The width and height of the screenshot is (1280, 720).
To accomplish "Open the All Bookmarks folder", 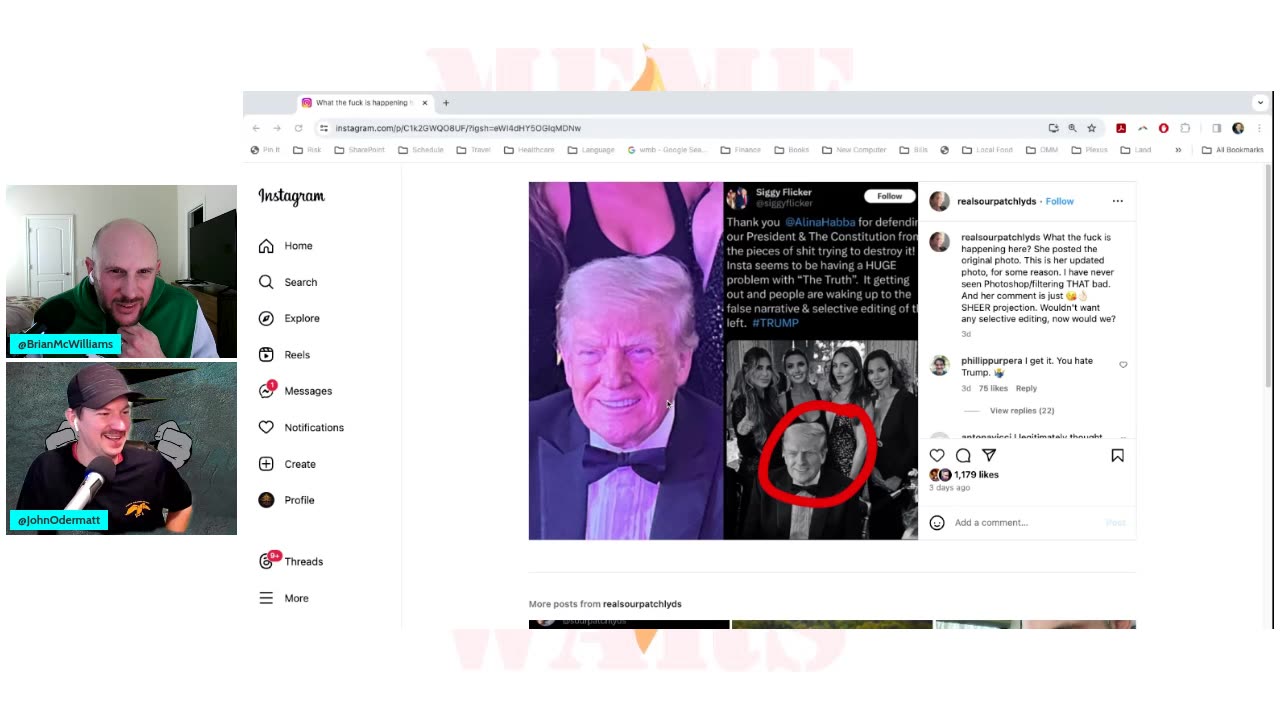I will 1232,150.
